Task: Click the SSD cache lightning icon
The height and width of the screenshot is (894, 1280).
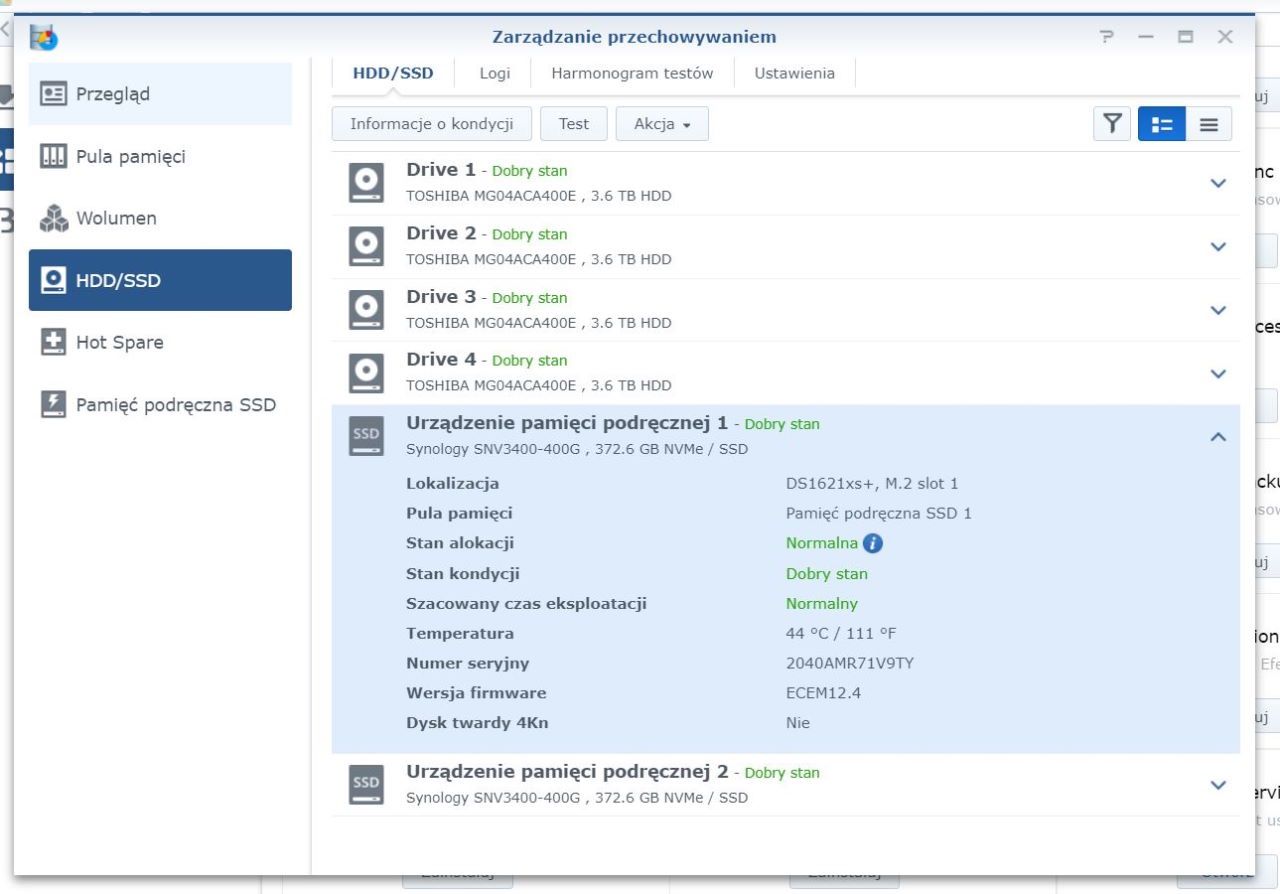Action: tap(52, 405)
